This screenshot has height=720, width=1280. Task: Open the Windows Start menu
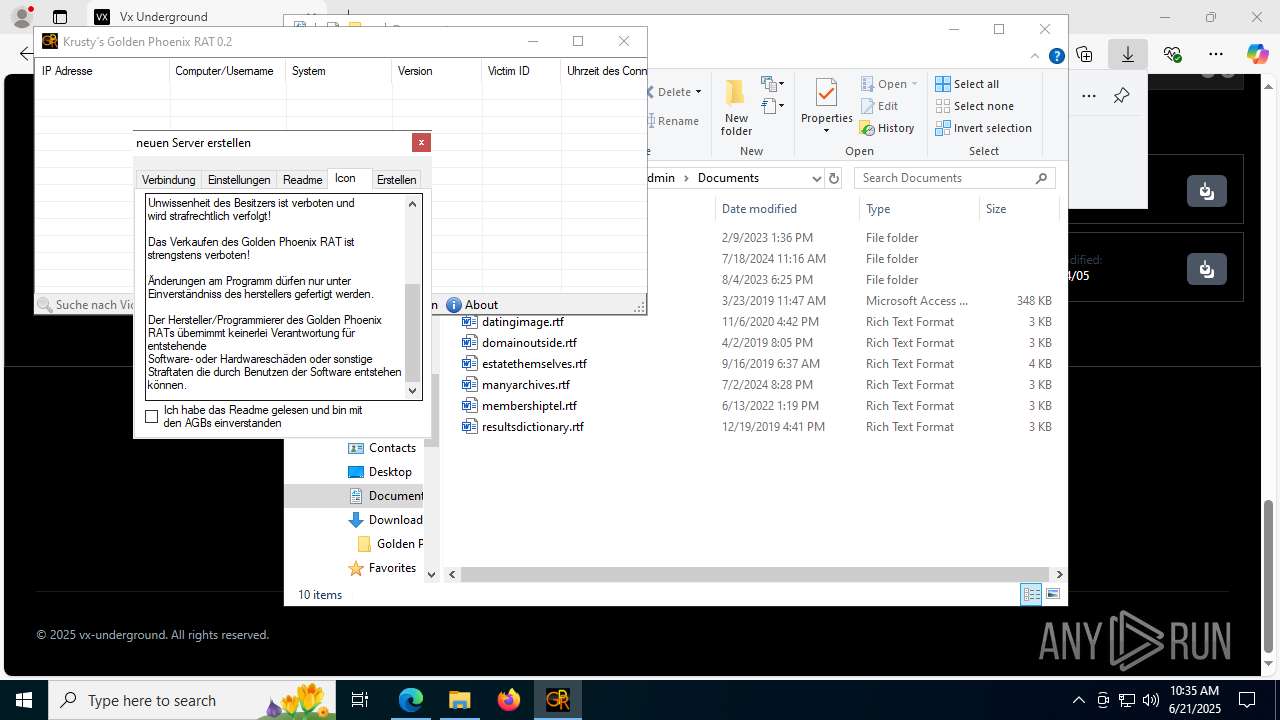click(24, 700)
